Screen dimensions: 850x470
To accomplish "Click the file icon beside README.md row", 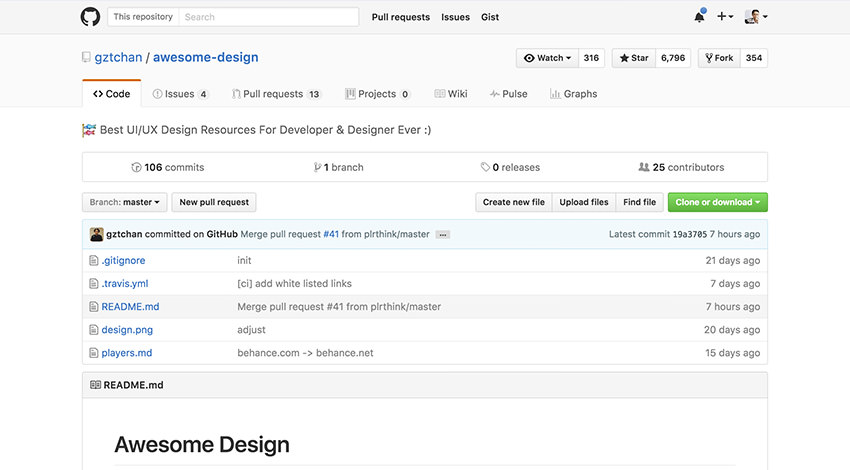I will pyautogui.click(x=94, y=307).
